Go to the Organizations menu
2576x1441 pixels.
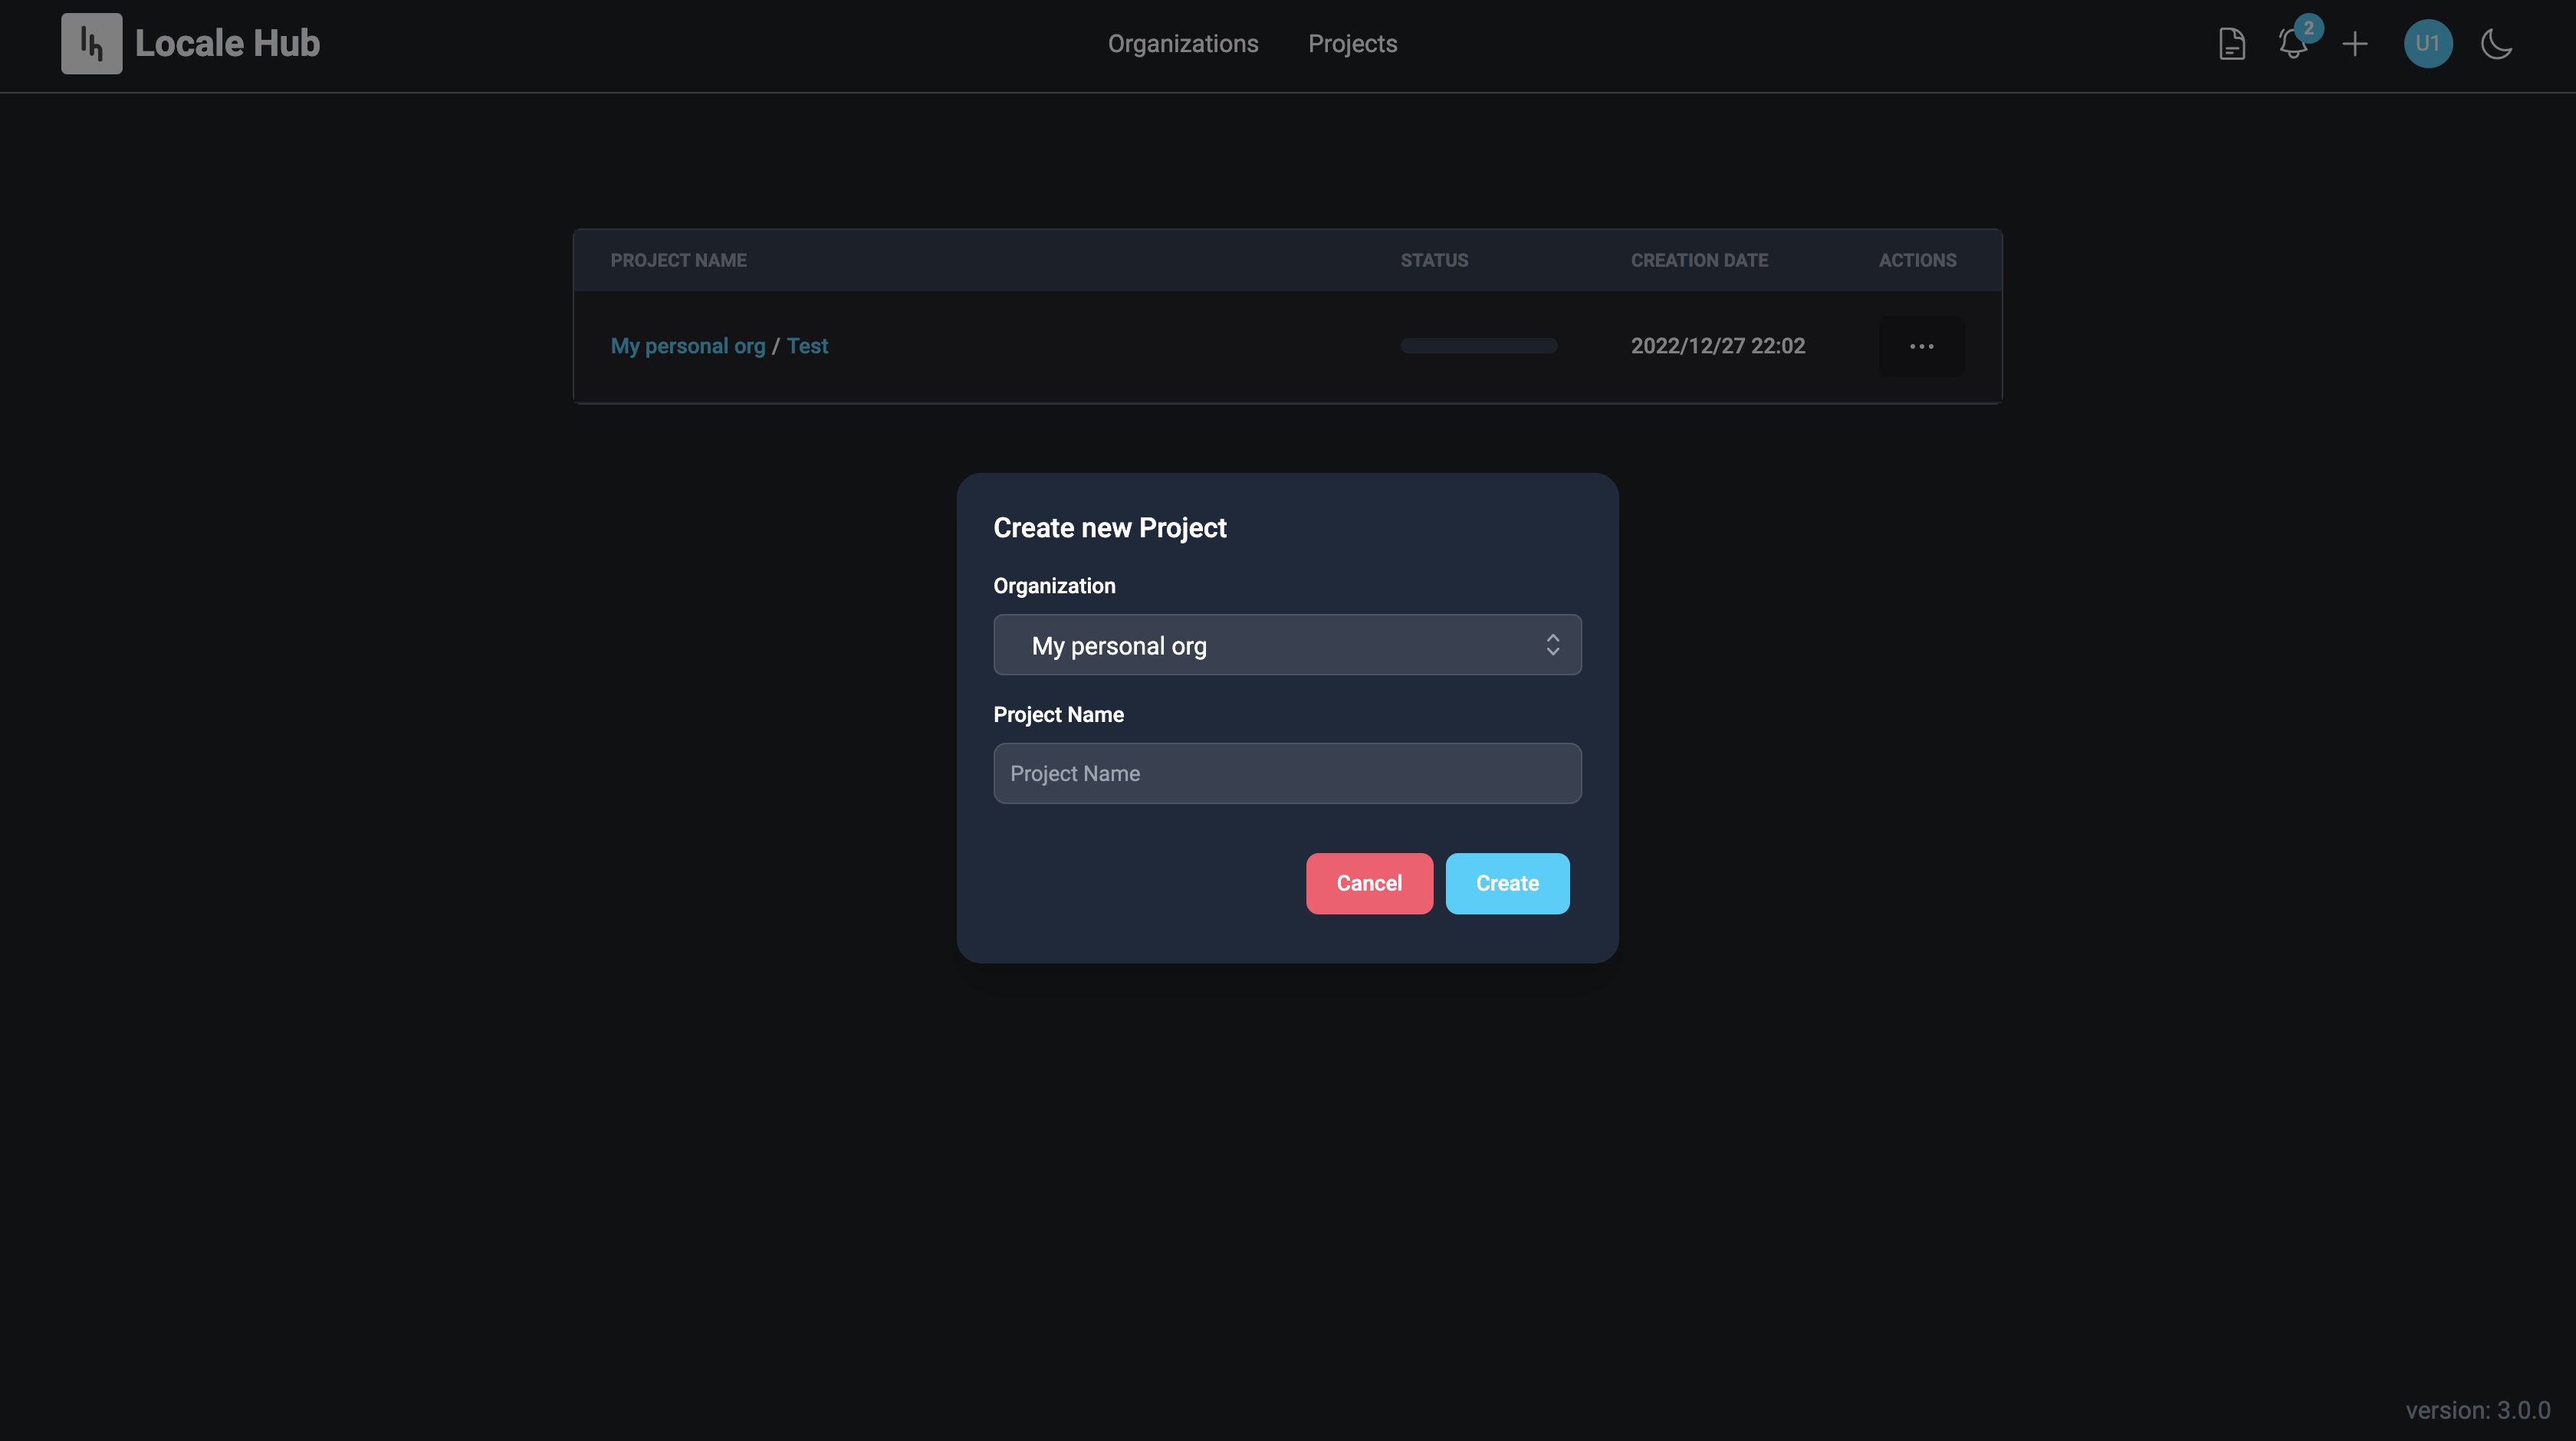click(1183, 44)
